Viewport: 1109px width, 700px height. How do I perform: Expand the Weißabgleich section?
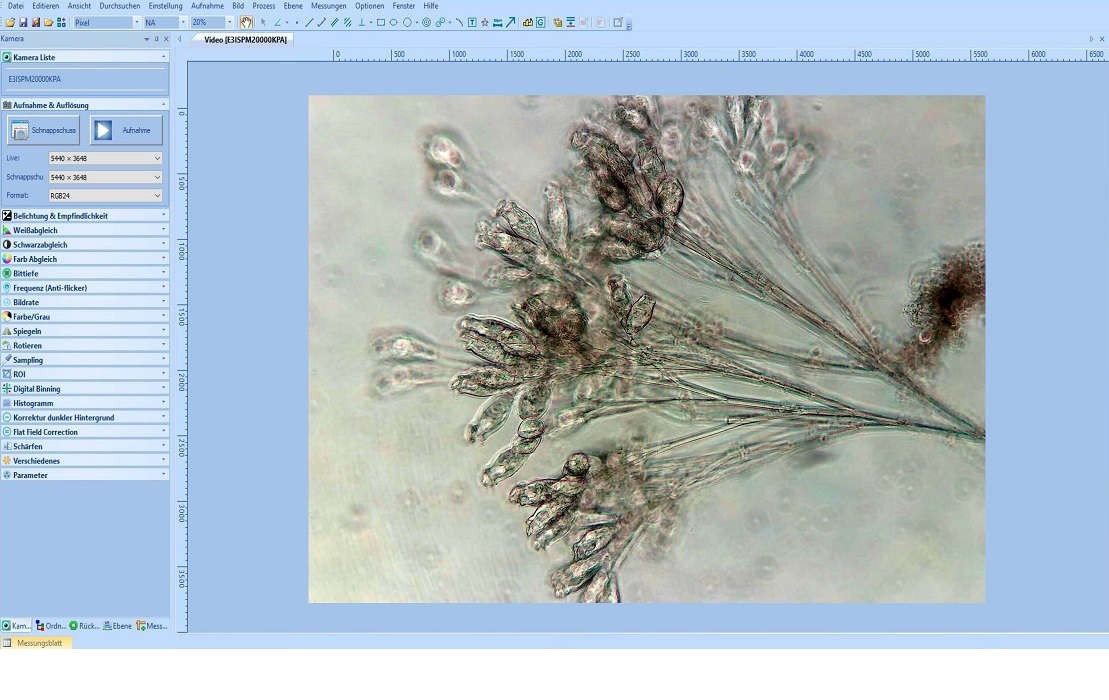tap(84, 230)
